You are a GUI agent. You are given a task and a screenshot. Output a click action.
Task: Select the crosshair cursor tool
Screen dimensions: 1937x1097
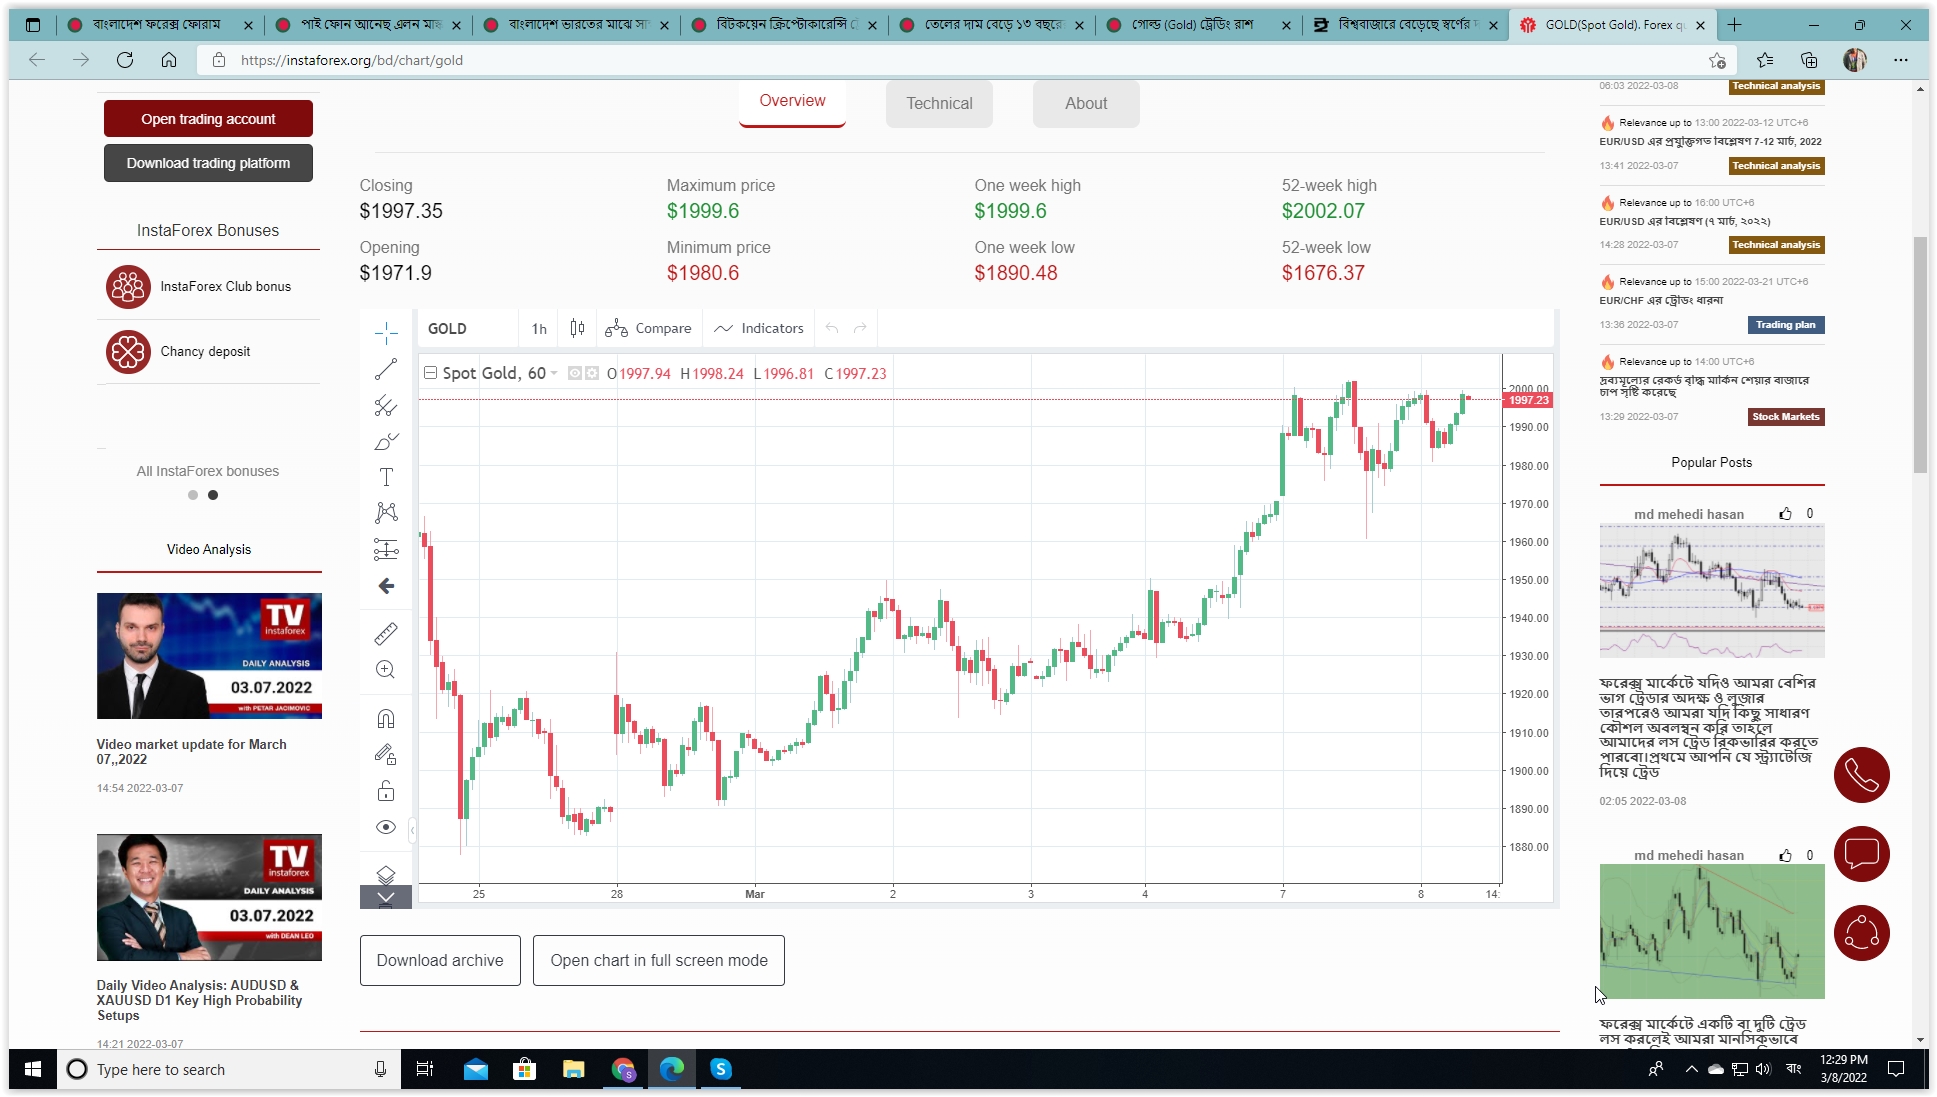[386, 333]
